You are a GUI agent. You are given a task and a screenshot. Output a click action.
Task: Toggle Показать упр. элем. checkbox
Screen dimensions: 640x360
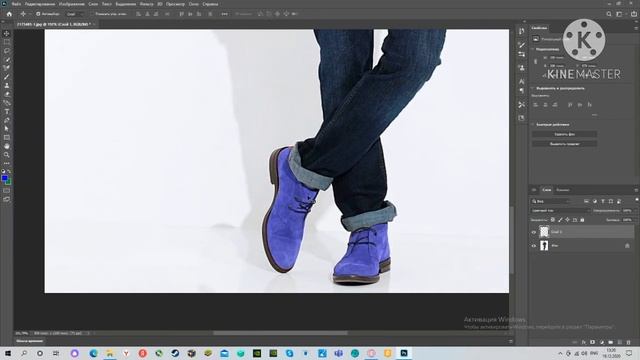coord(93,14)
